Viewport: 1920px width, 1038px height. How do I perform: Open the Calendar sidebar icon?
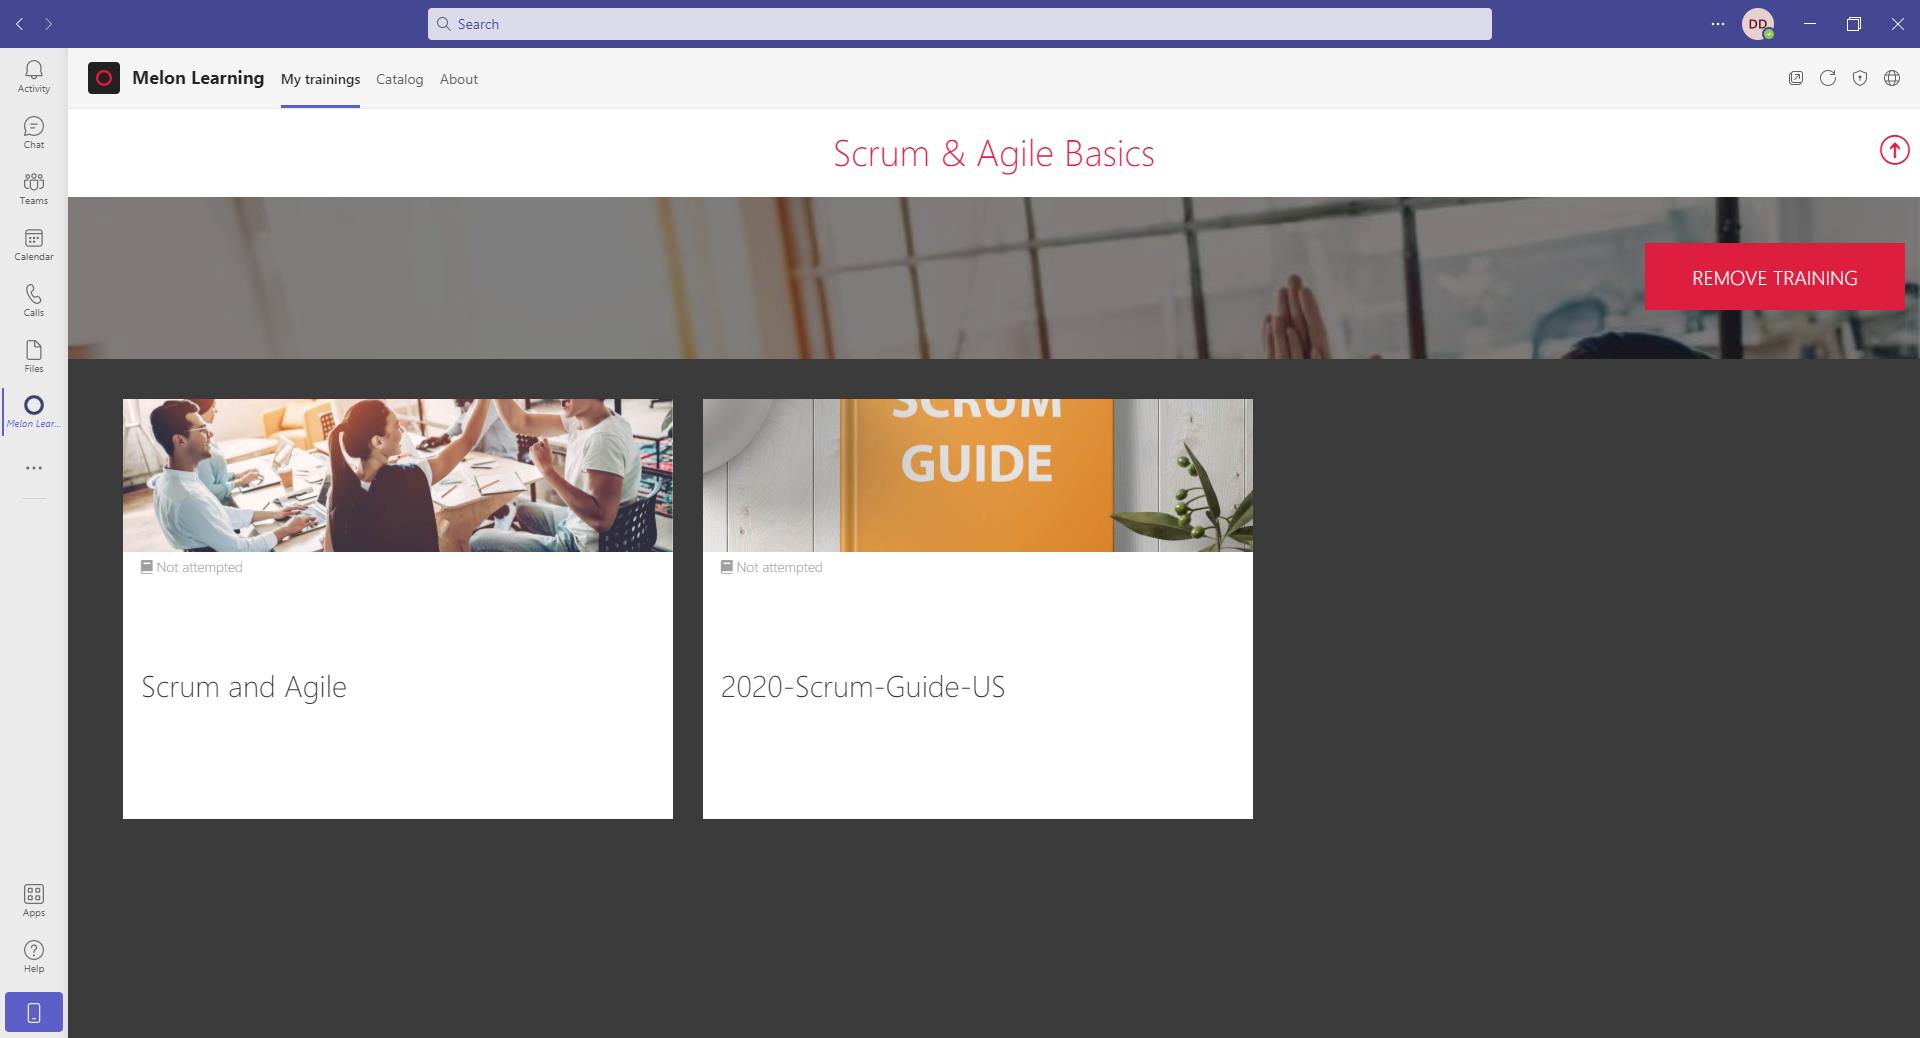coord(33,244)
